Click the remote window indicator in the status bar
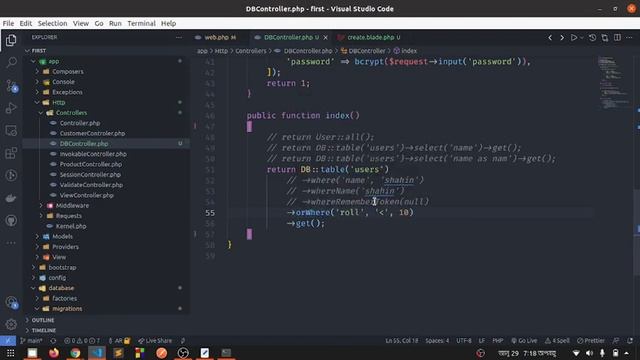This screenshot has height=360, width=640. click(x=8, y=340)
